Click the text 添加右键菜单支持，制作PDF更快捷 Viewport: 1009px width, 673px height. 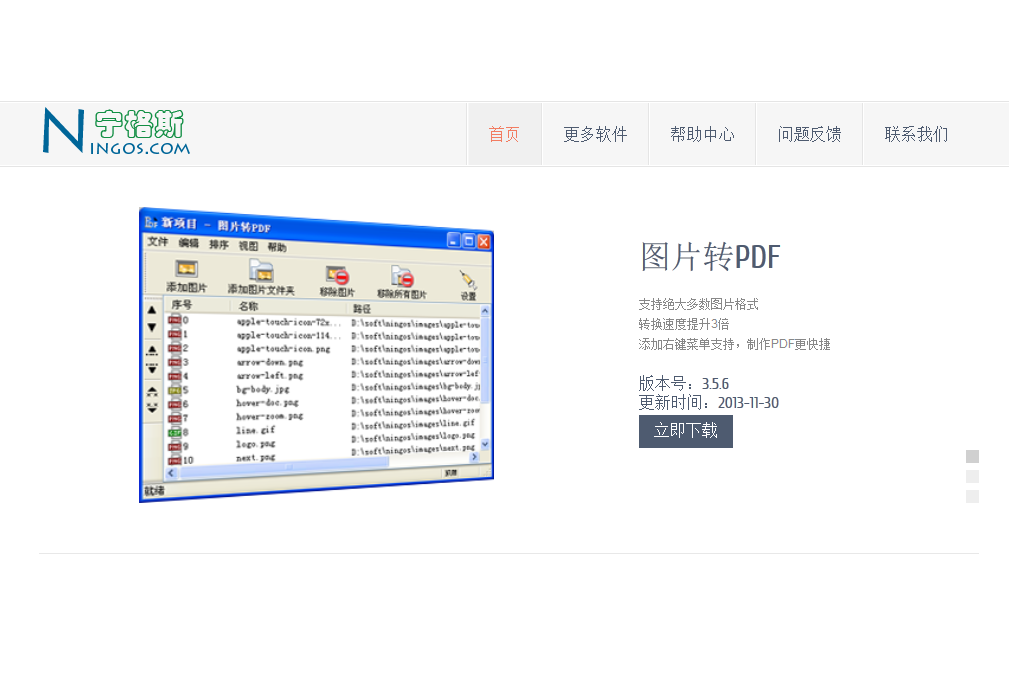(734, 344)
